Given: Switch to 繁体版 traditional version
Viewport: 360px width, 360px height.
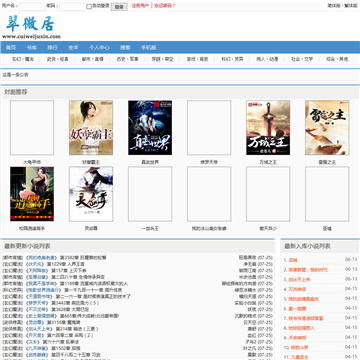Looking at the screenshot, I should 351,6.
